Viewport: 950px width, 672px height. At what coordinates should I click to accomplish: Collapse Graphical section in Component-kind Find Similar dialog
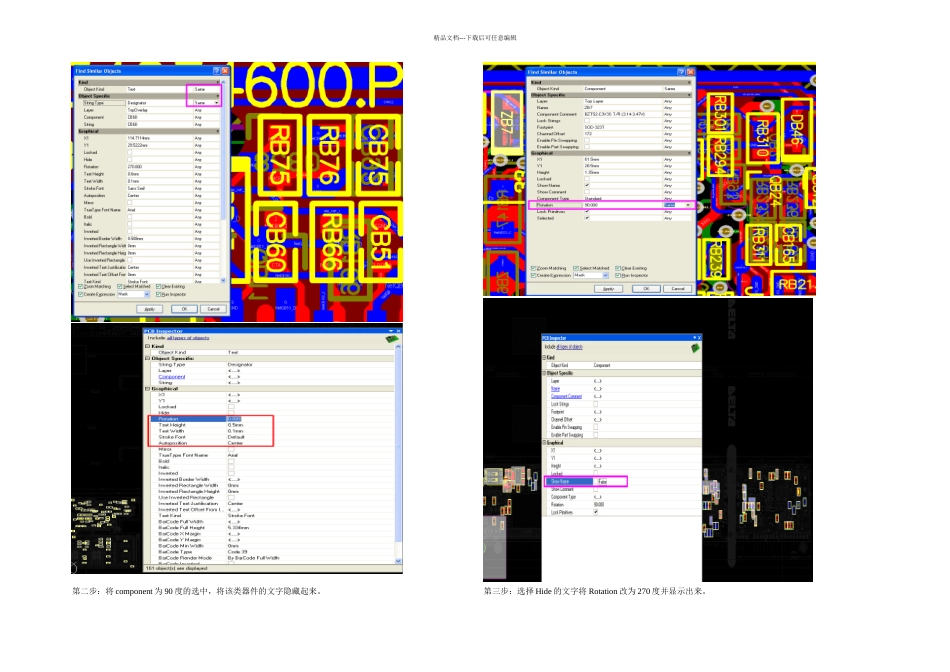click(x=689, y=153)
